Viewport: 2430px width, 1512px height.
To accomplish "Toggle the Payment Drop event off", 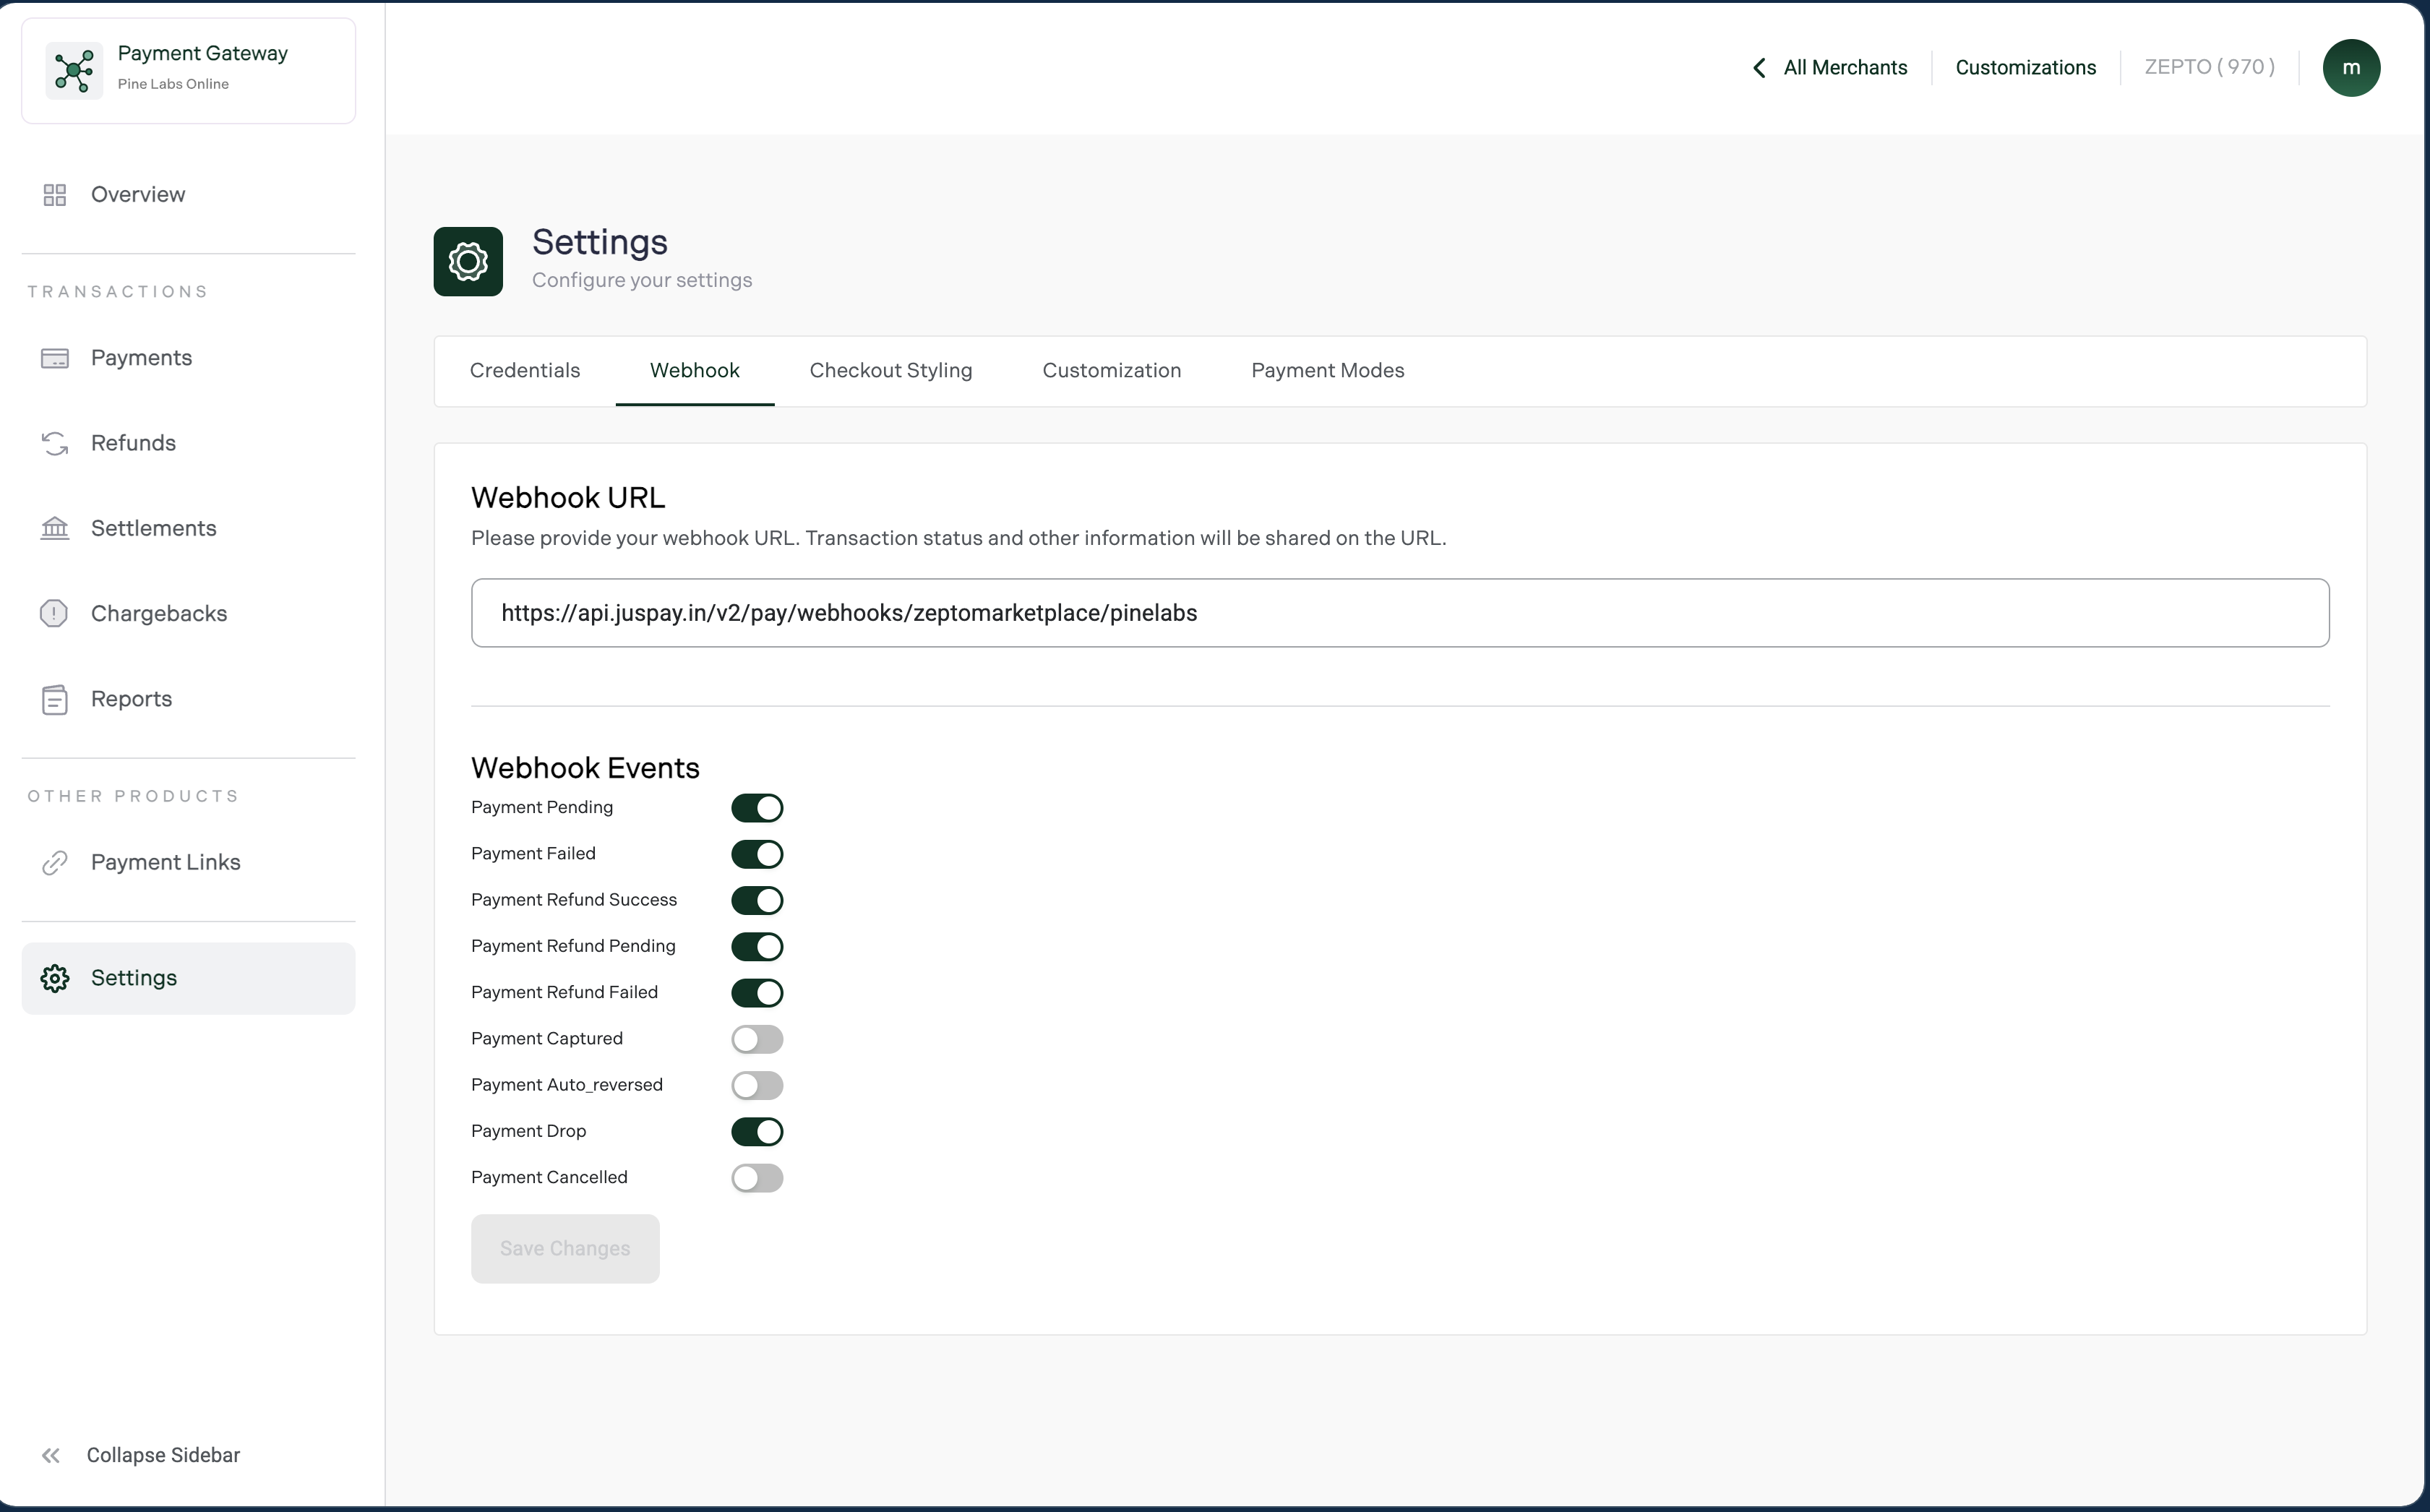I will click(x=757, y=1132).
